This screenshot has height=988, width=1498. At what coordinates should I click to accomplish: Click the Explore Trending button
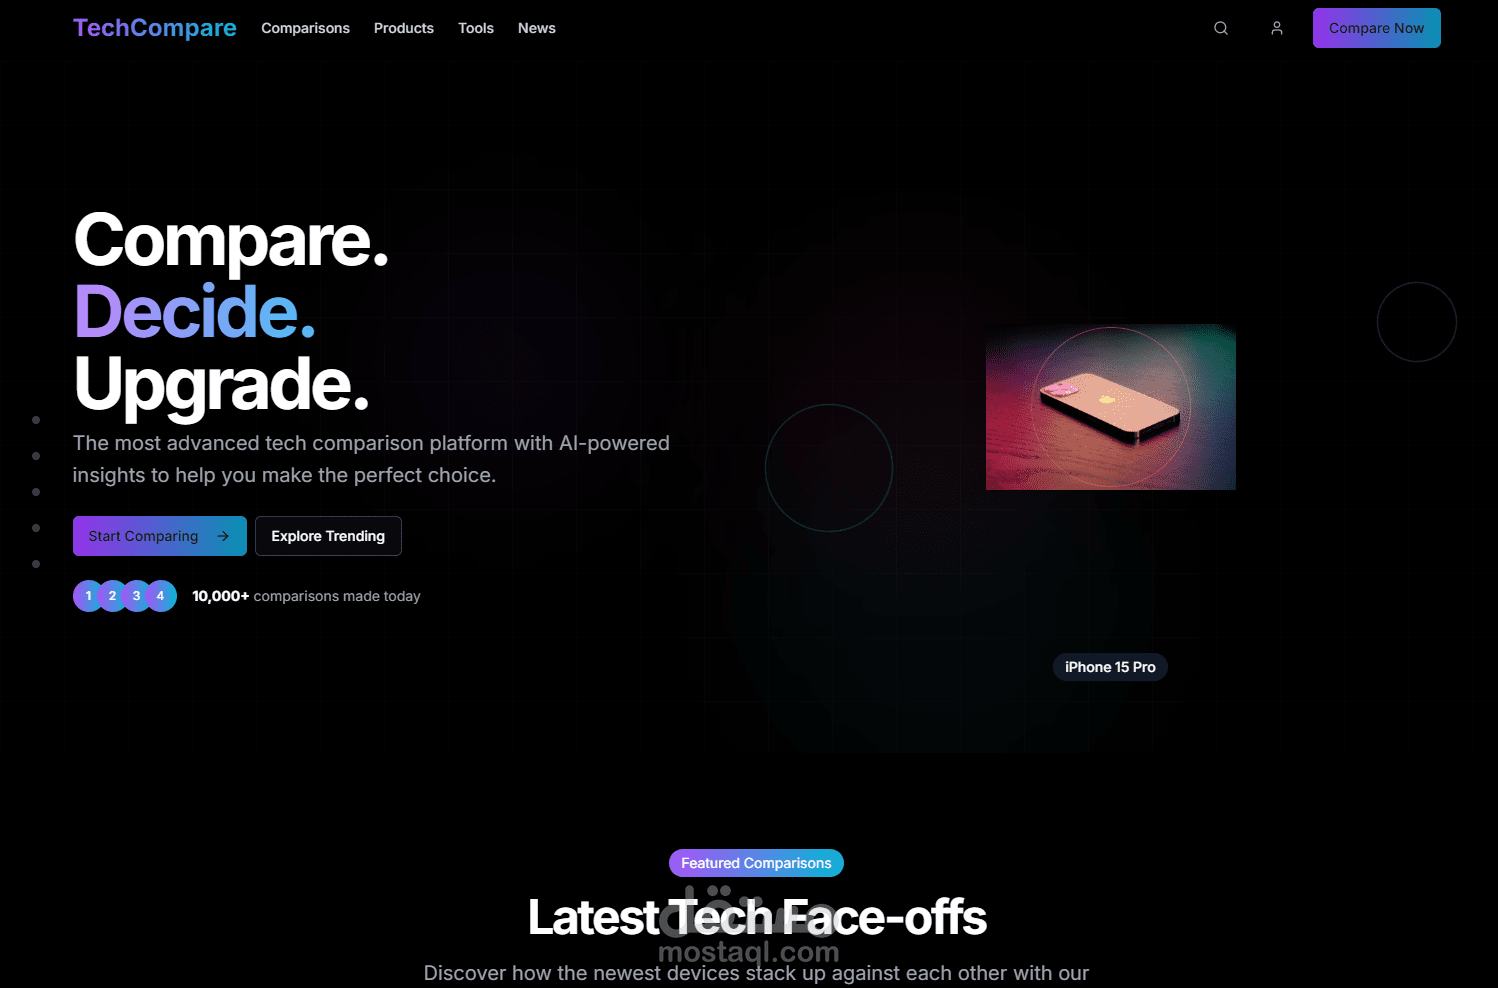coord(328,536)
